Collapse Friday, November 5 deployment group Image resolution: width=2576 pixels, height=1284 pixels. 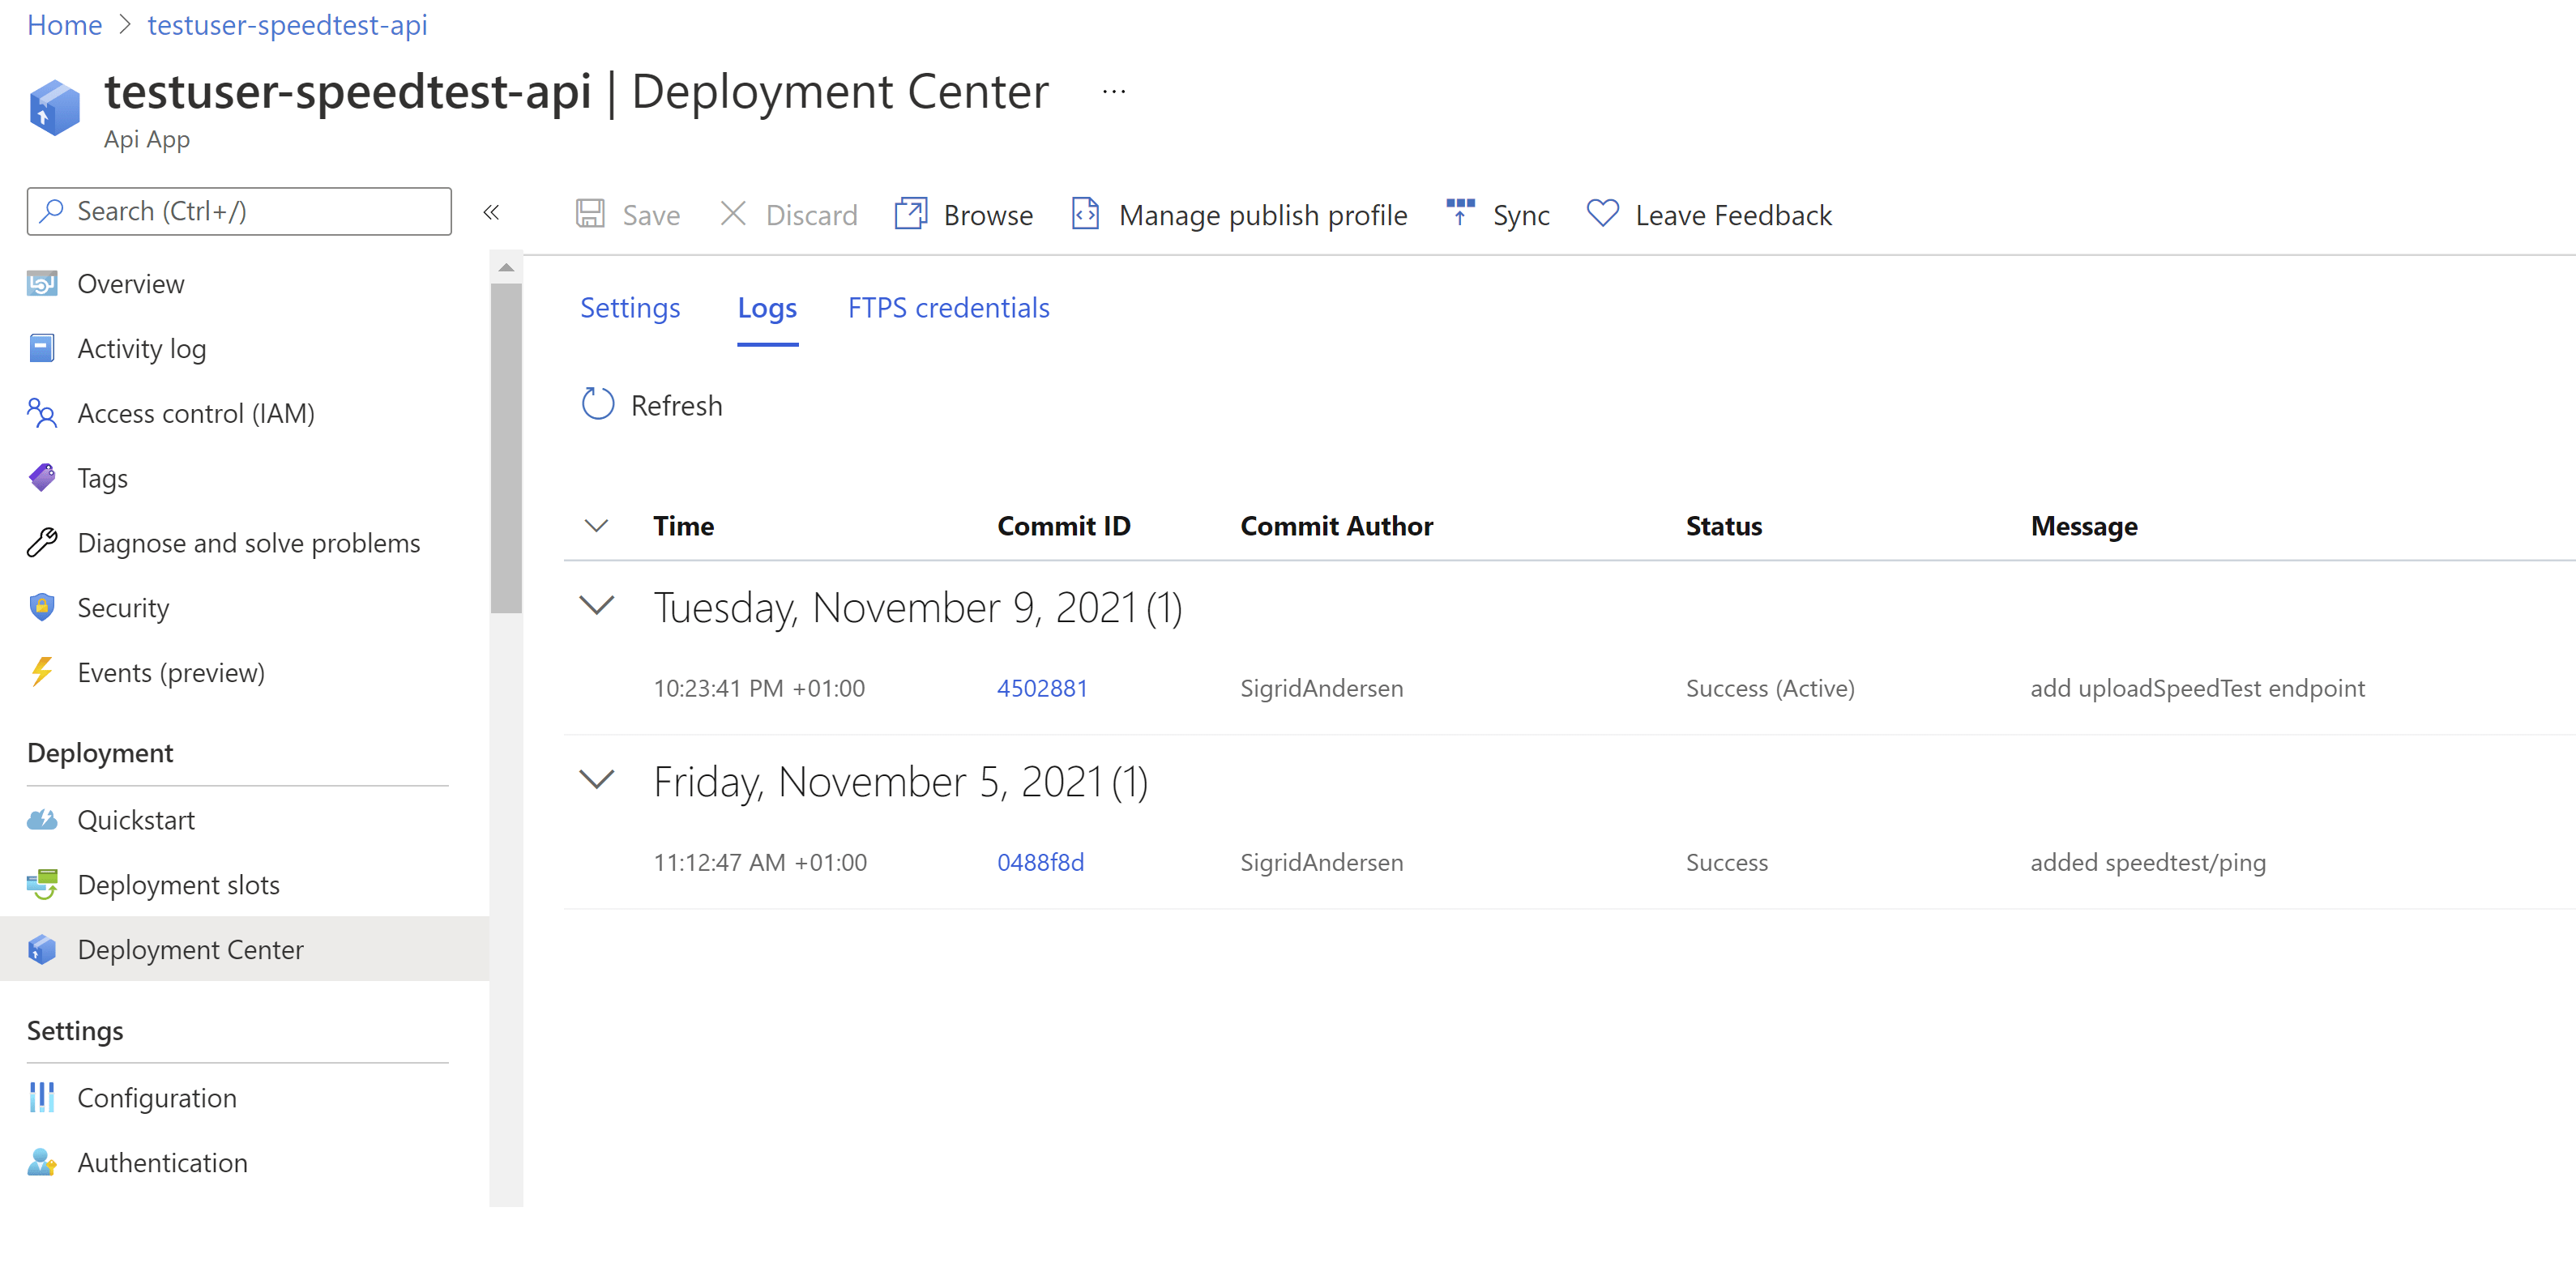597,781
